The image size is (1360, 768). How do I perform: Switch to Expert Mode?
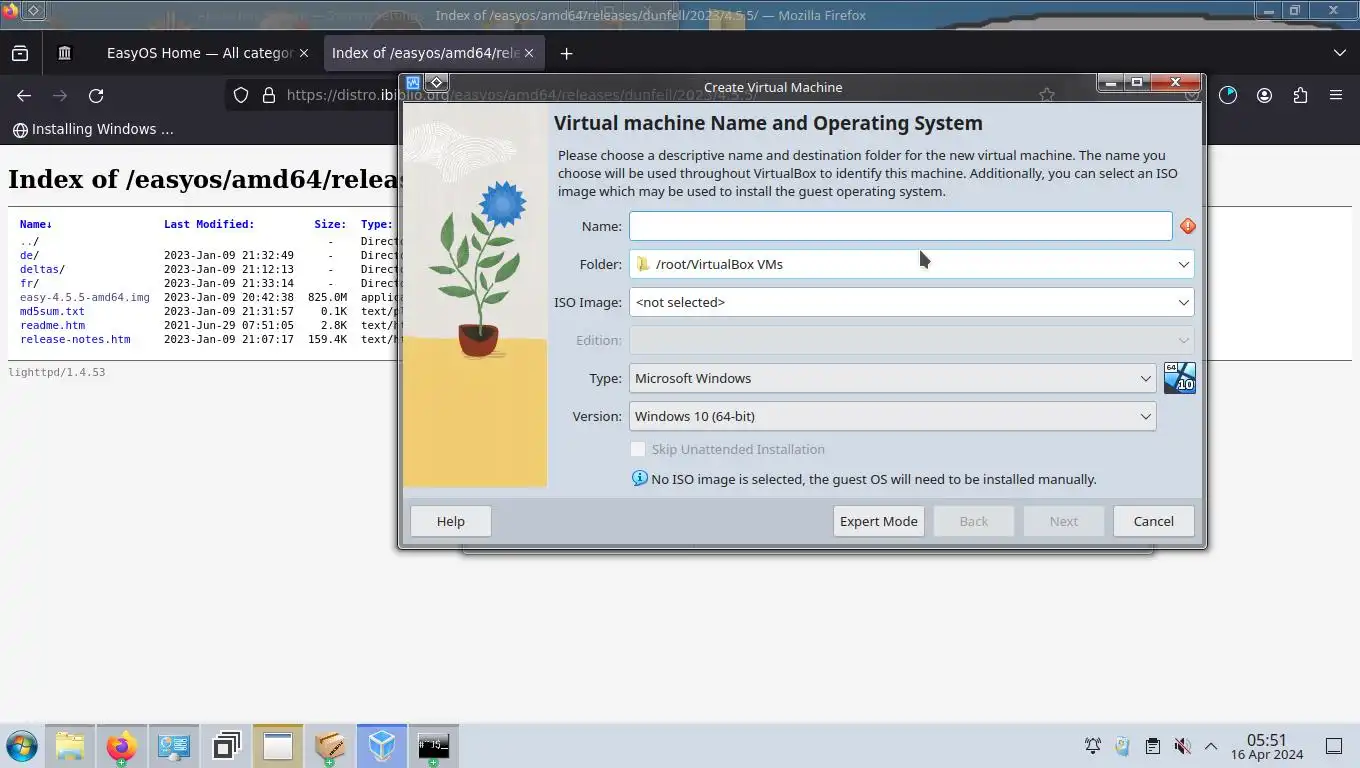[878, 521]
